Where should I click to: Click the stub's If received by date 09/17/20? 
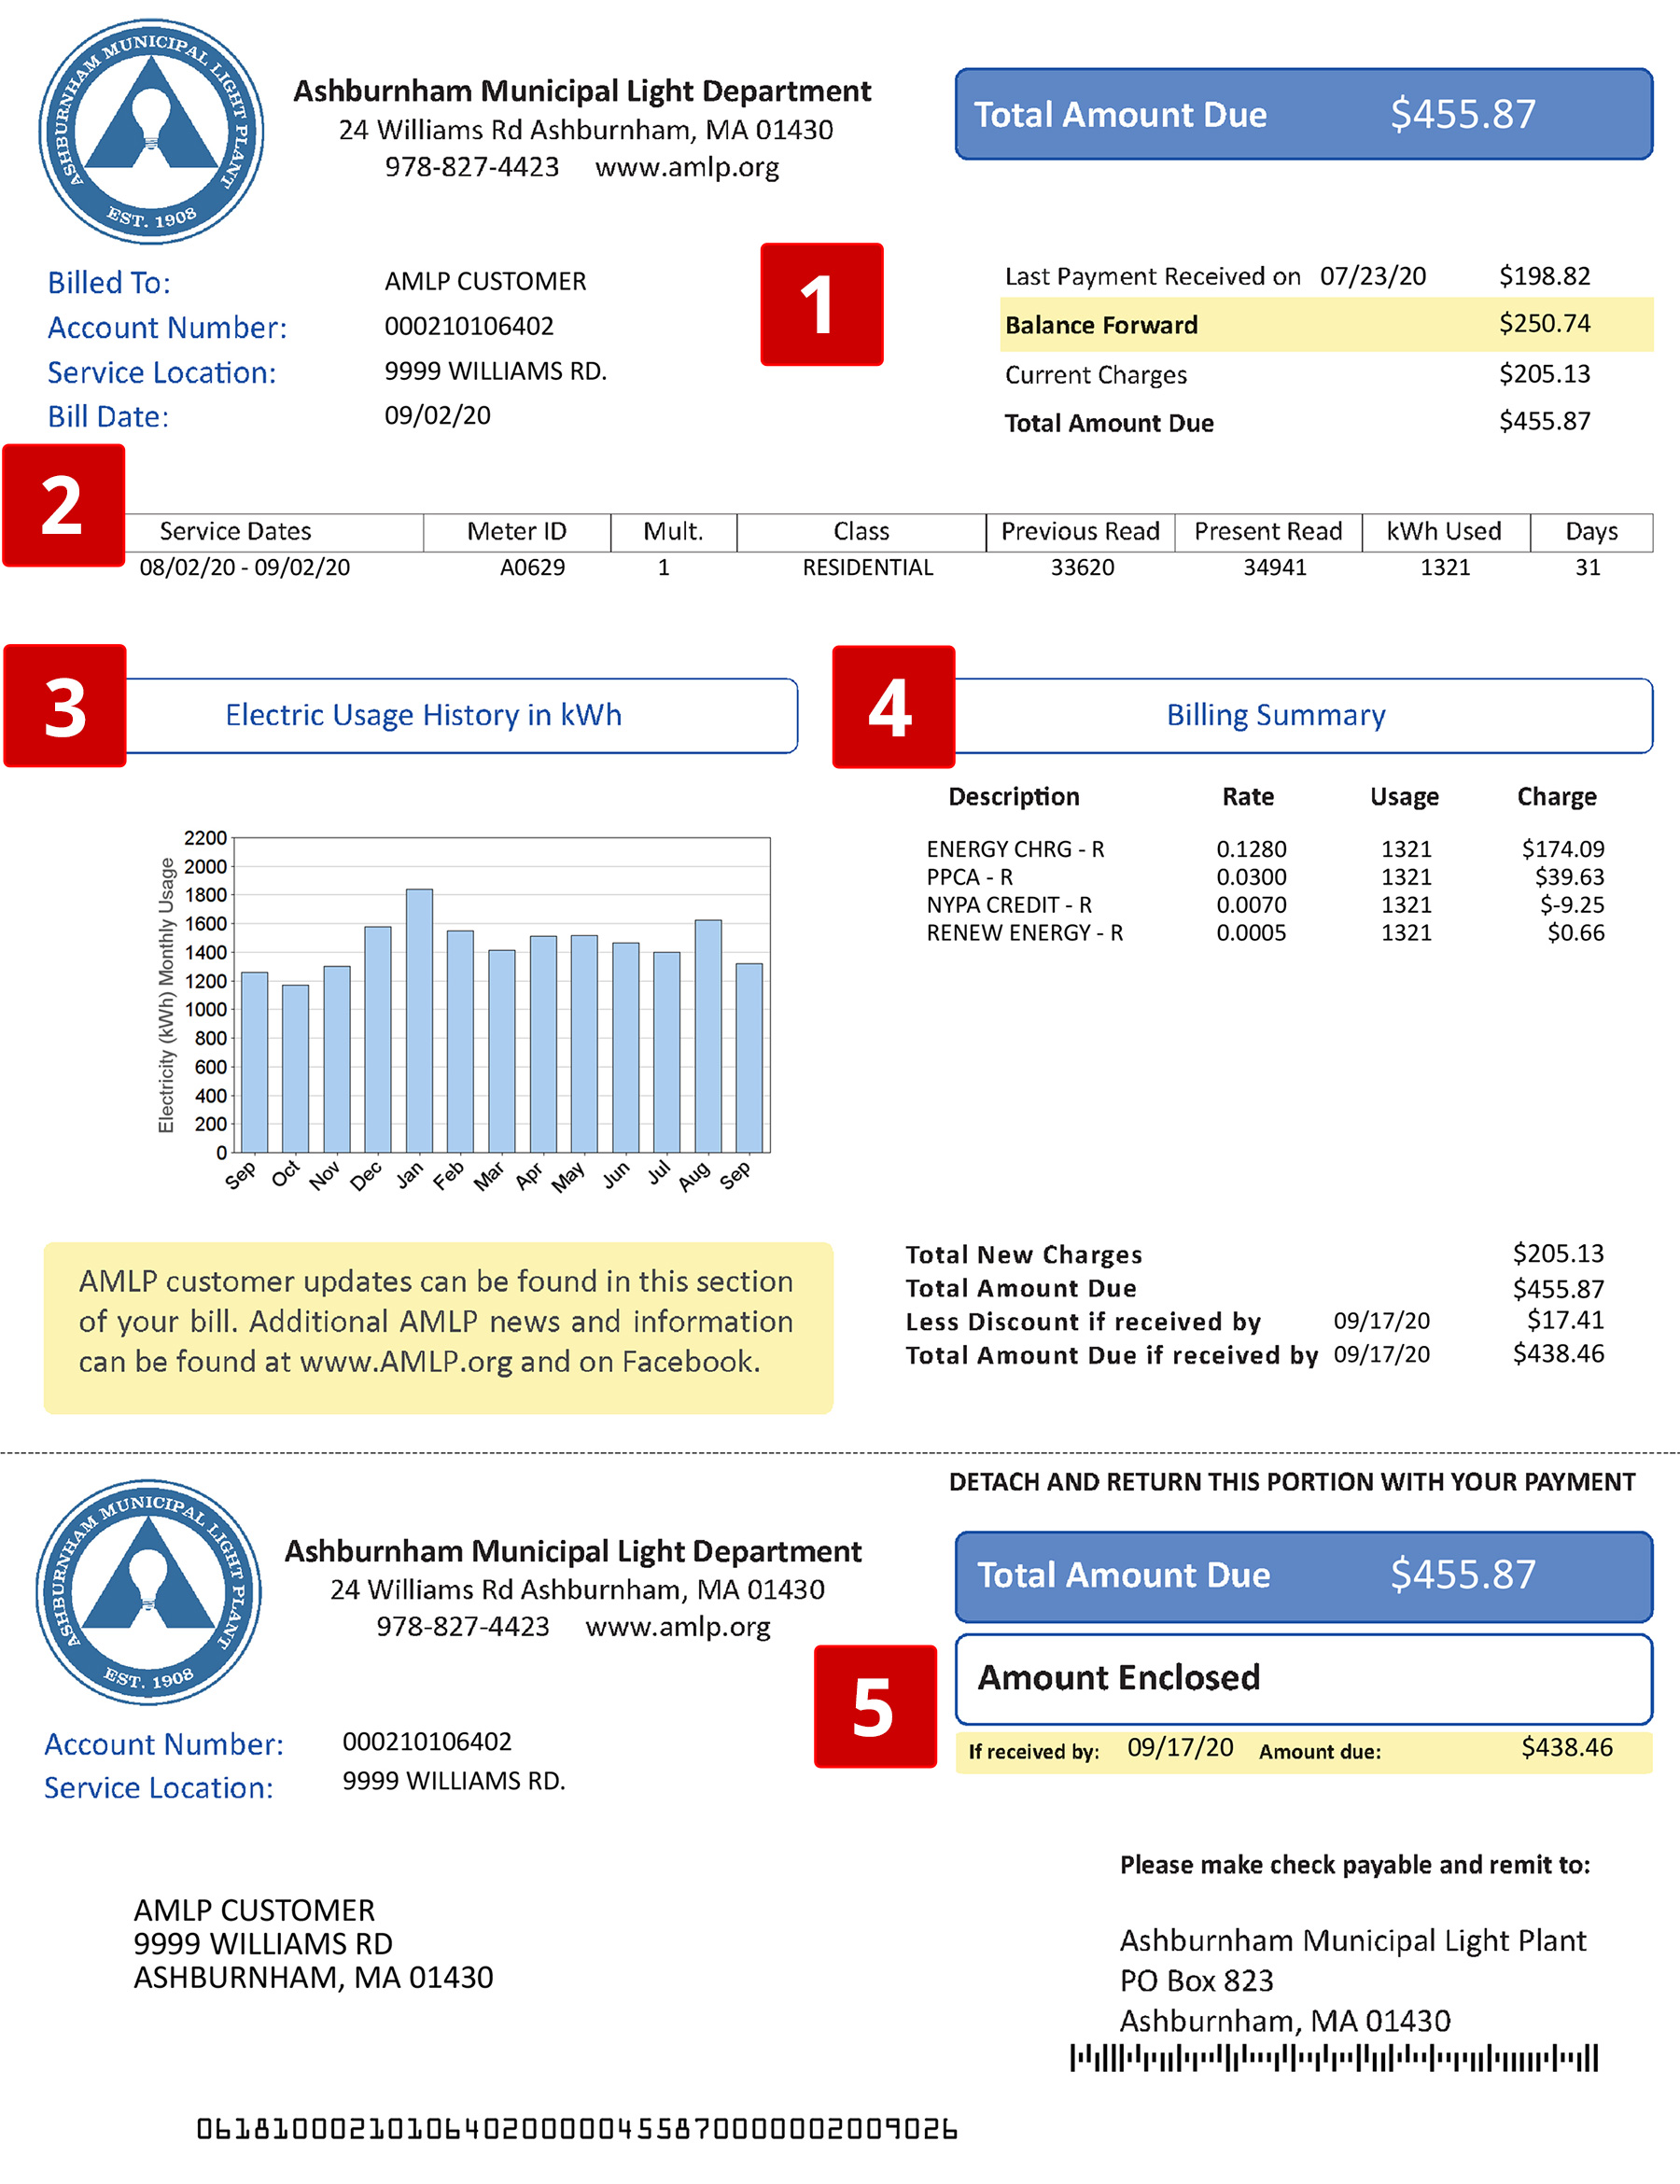pos(1180,1748)
